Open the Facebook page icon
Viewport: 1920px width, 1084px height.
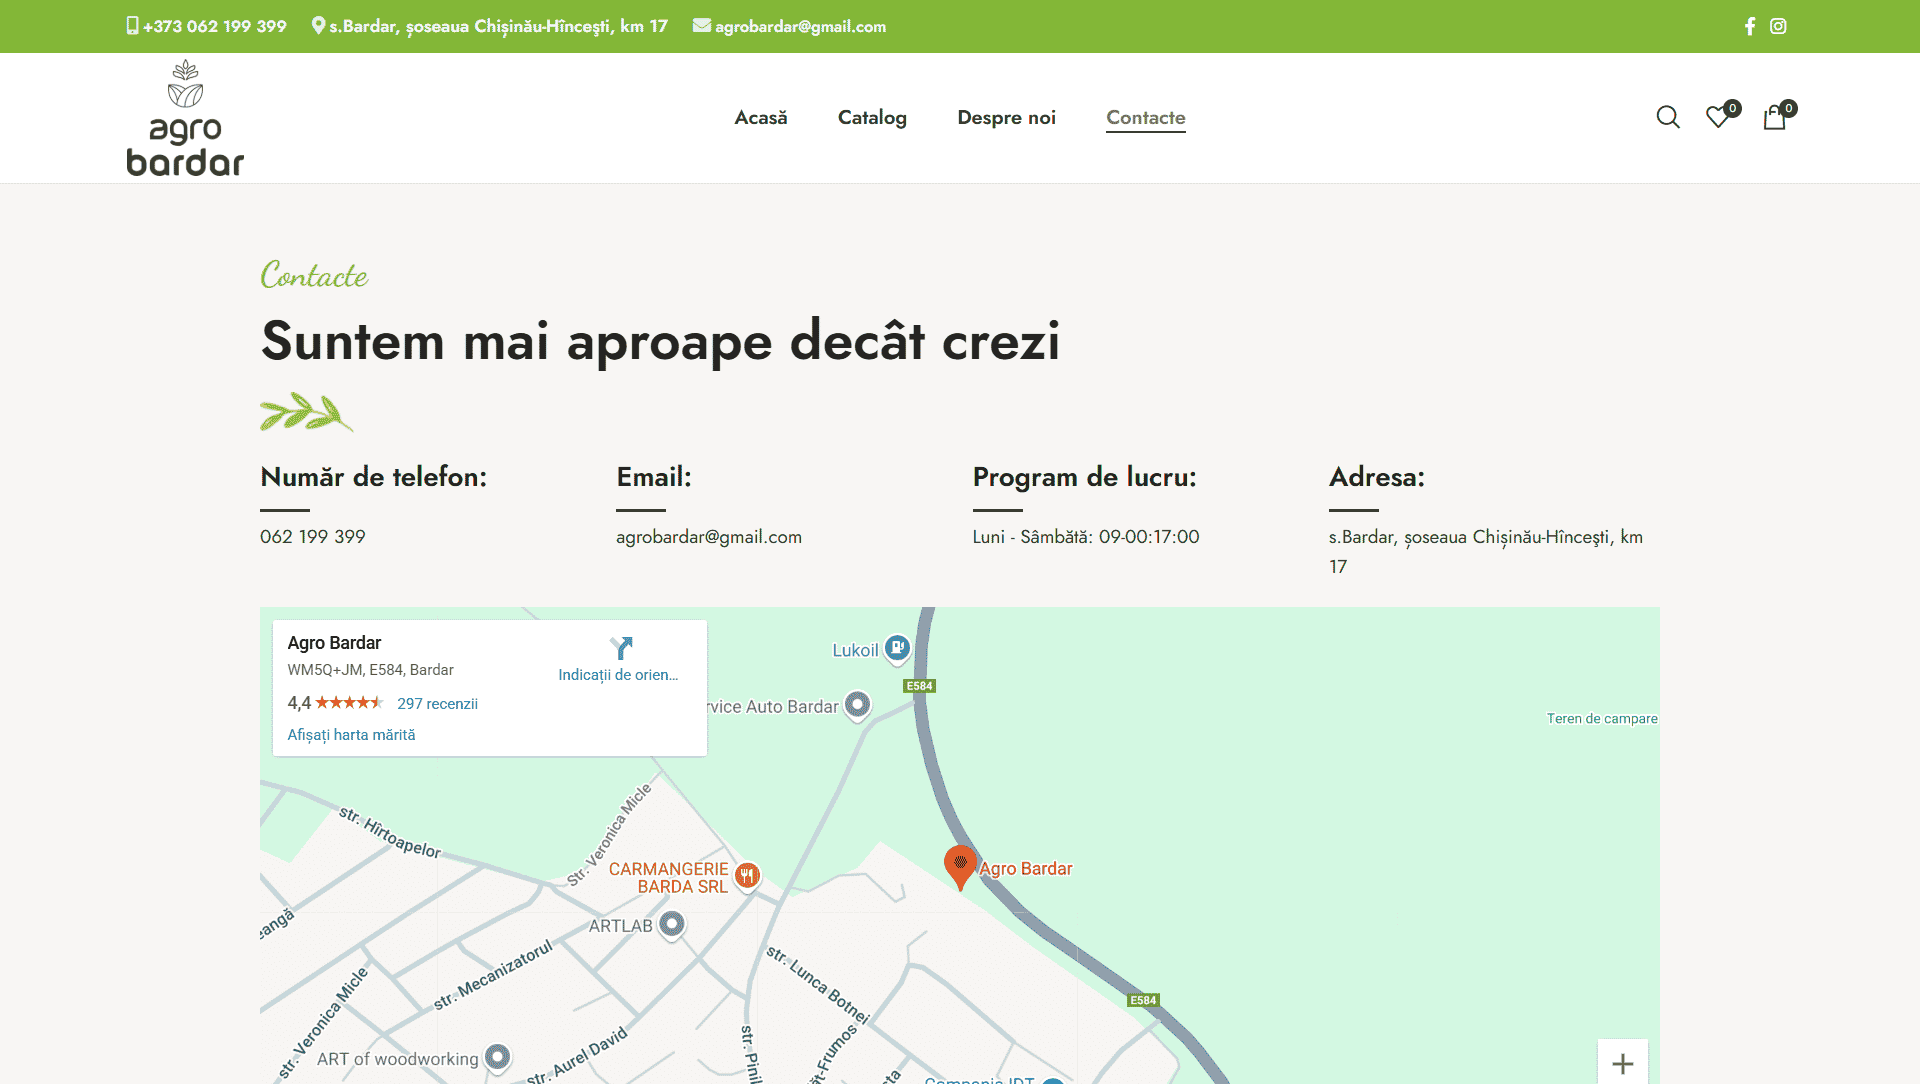(x=1750, y=26)
